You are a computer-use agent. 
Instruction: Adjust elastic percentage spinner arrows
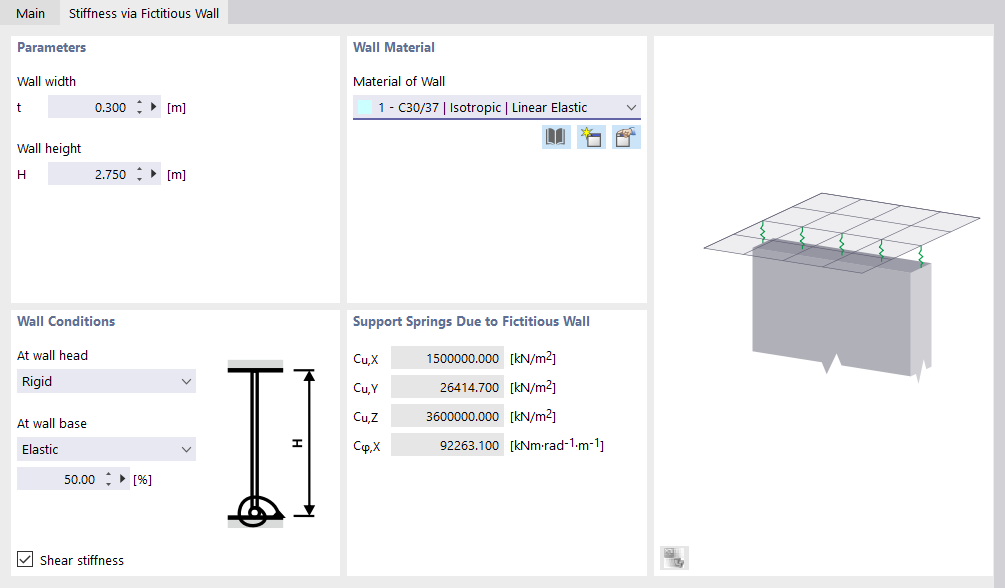tap(108, 479)
